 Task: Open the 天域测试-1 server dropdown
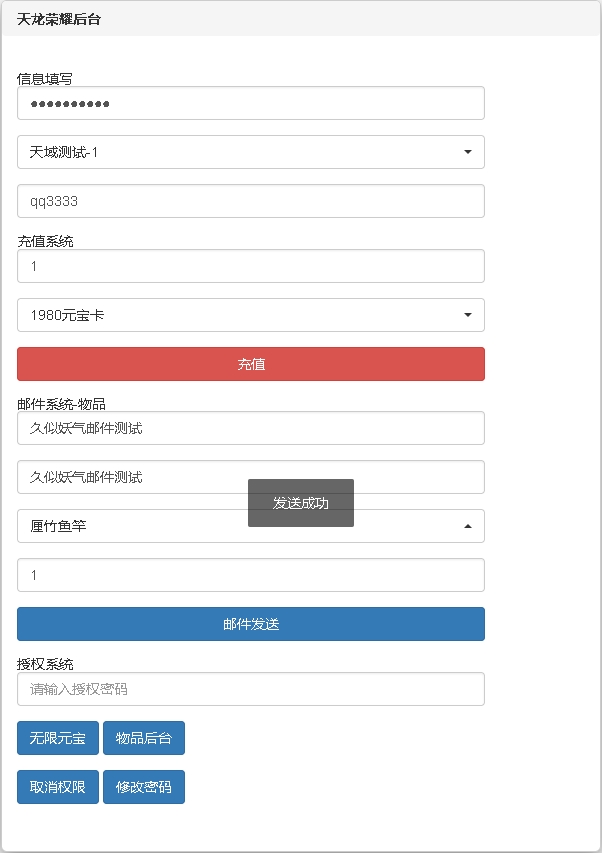coord(250,151)
